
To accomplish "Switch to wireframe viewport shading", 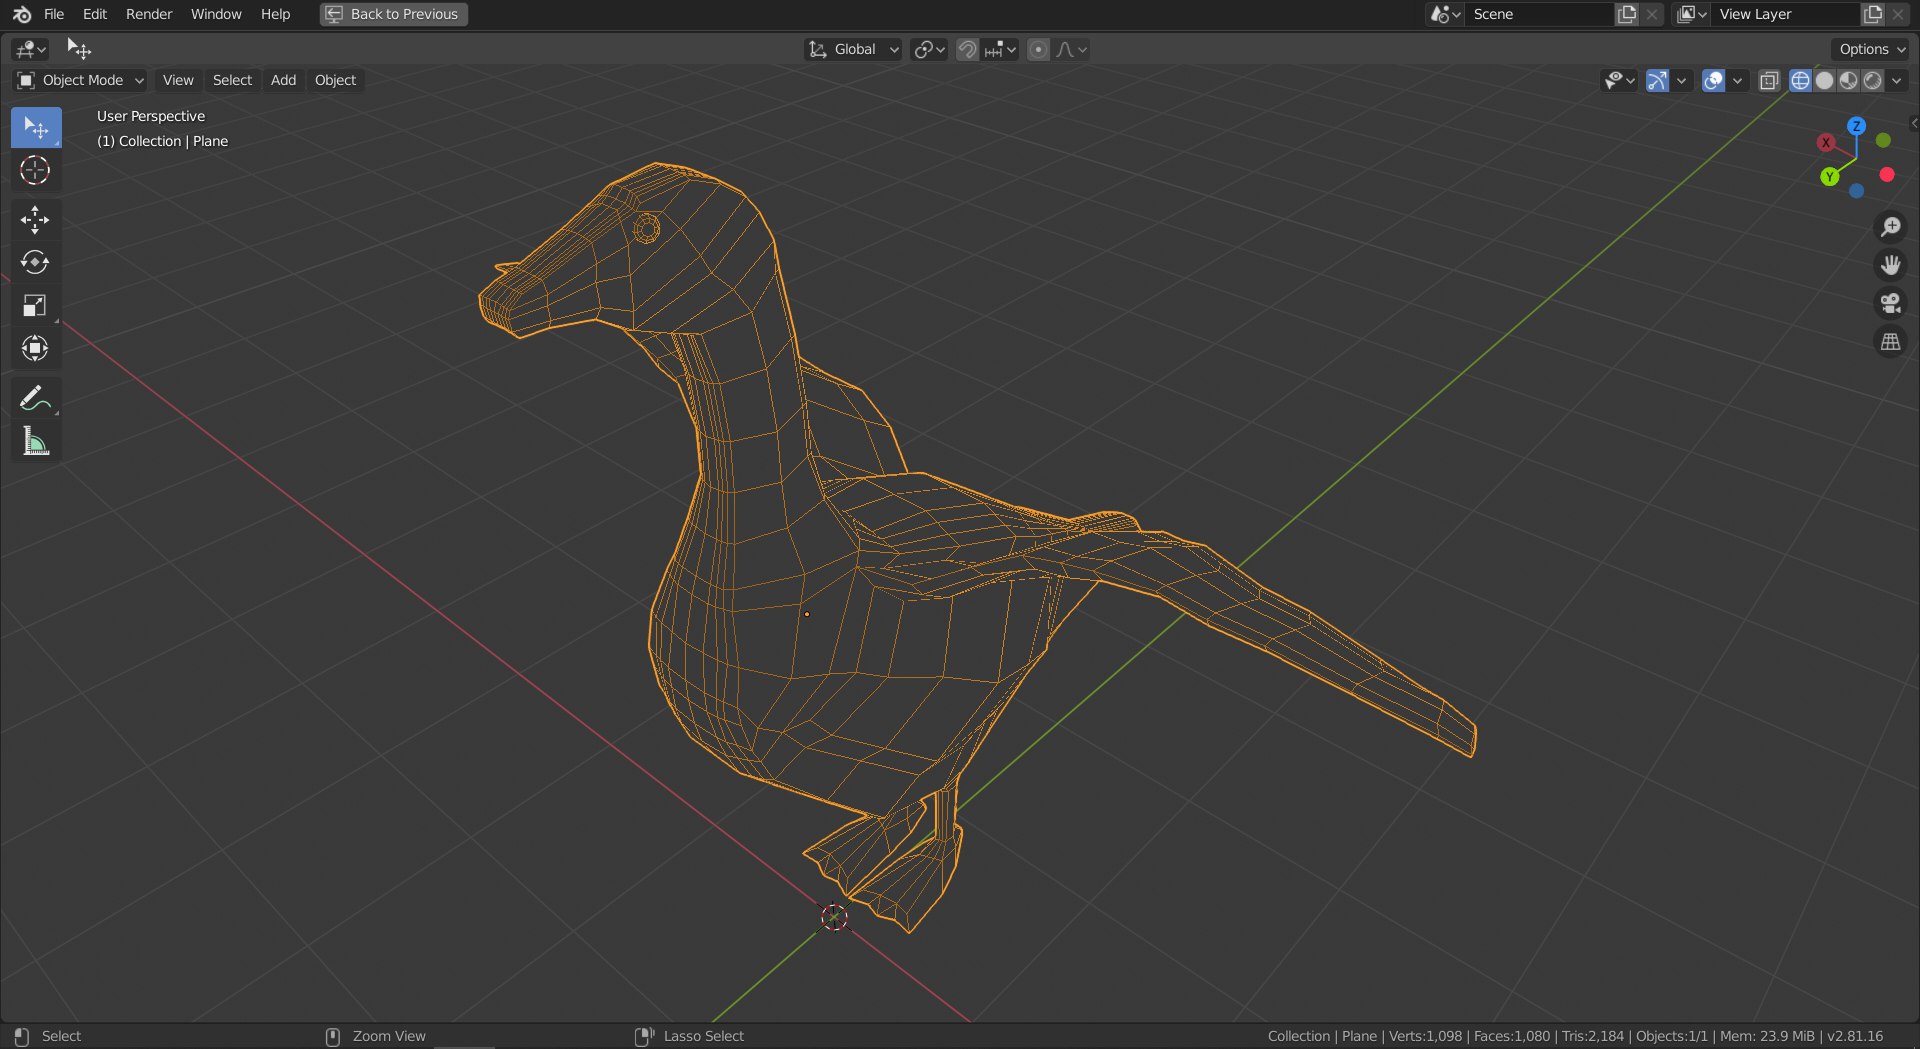I will [1800, 81].
